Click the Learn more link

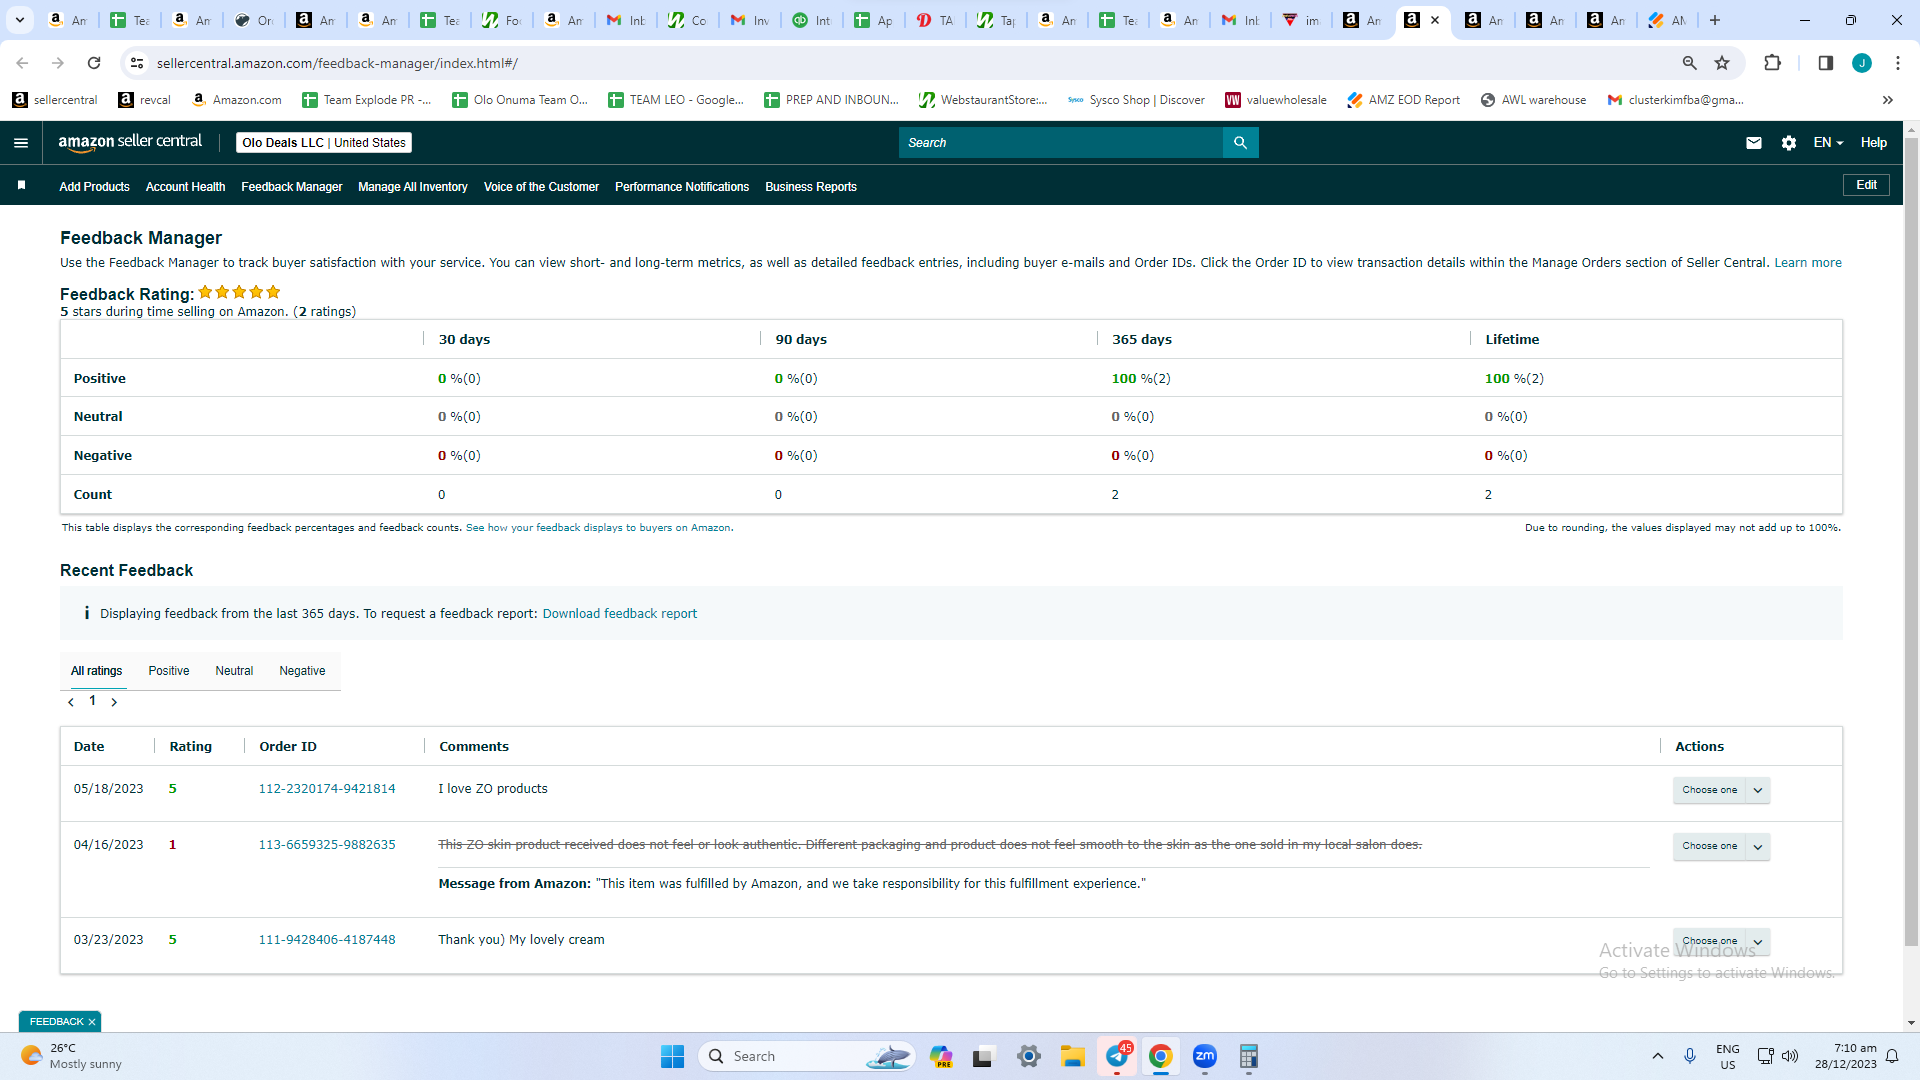(1808, 263)
